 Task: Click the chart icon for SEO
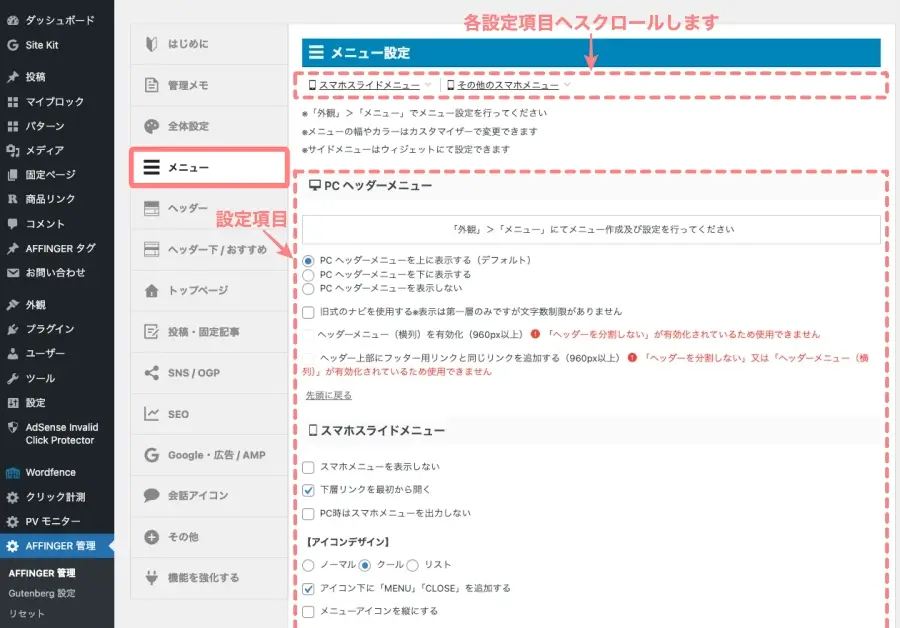coord(151,414)
